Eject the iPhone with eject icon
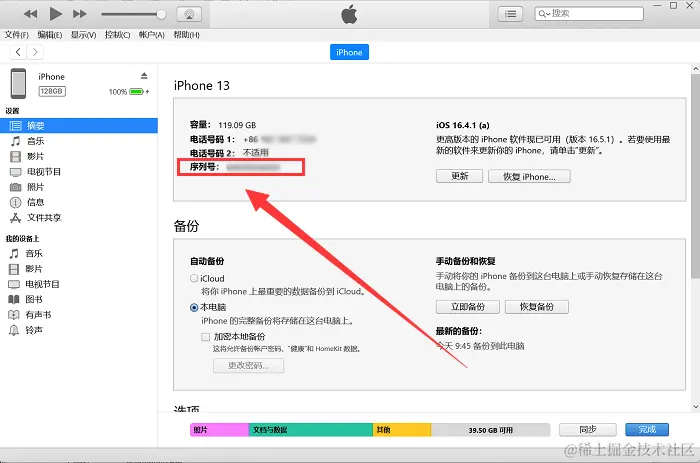The height and width of the screenshot is (463, 700). click(x=144, y=76)
